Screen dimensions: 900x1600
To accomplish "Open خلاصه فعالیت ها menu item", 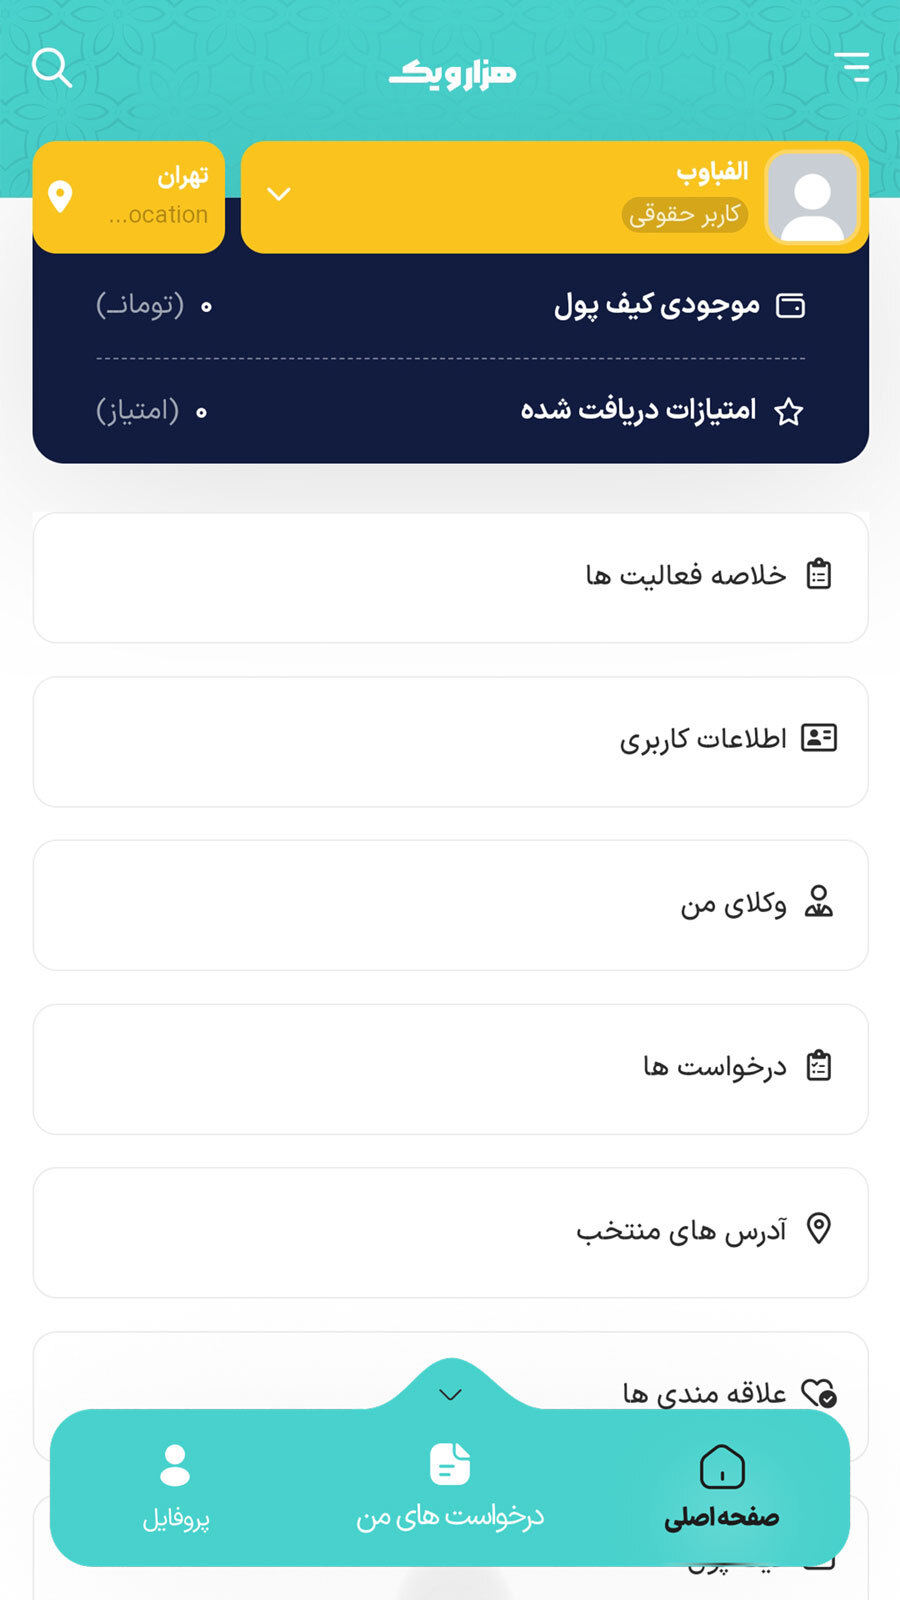I will pos(450,577).
